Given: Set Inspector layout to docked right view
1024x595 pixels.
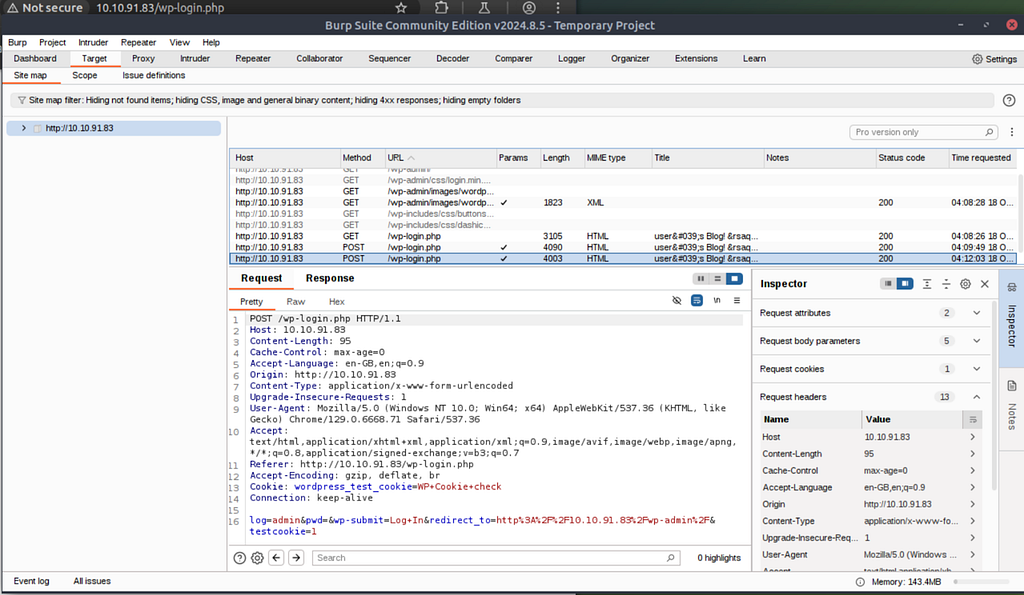Looking at the screenshot, I should click(x=904, y=283).
